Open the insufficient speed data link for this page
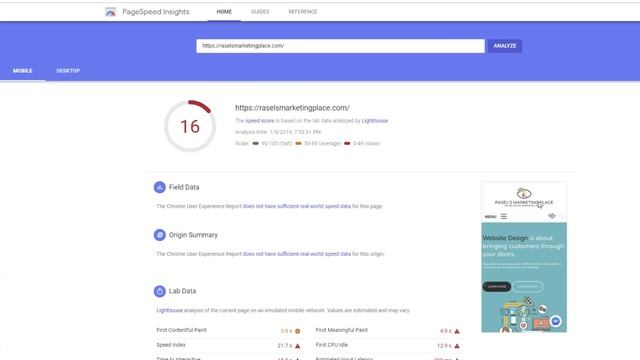Viewport: 640px width, 360px height. tap(297, 206)
